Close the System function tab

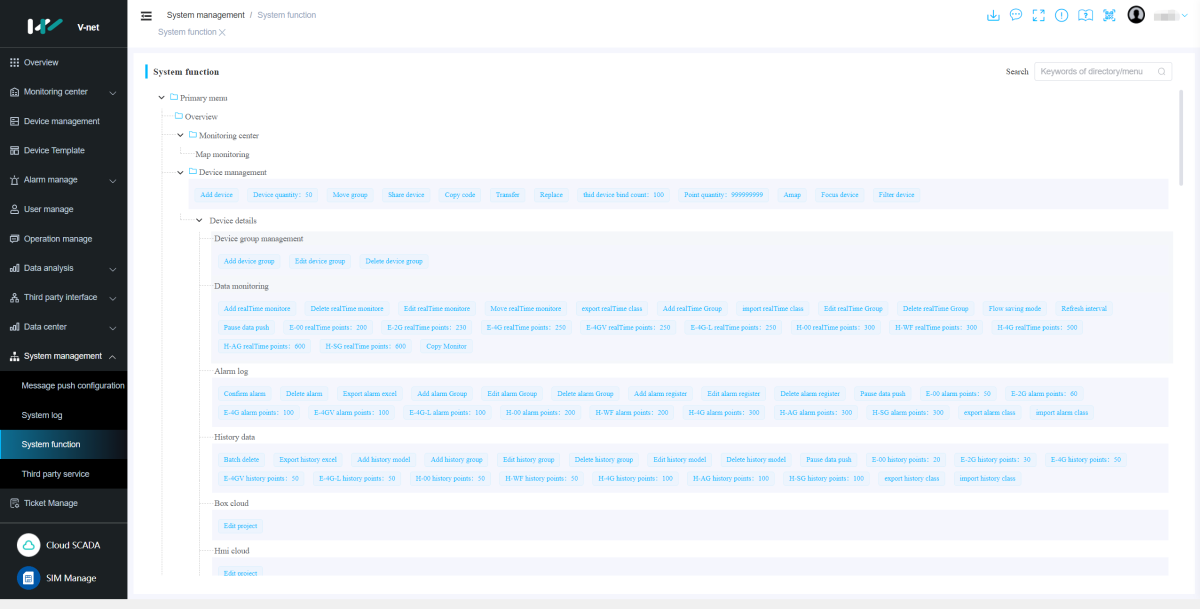pyautogui.click(x=223, y=32)
